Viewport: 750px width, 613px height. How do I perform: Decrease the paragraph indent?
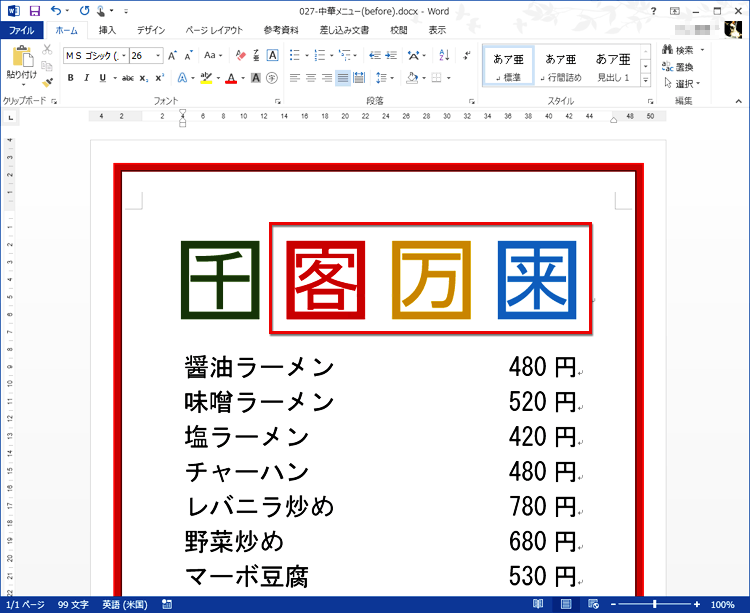(375, 55)
